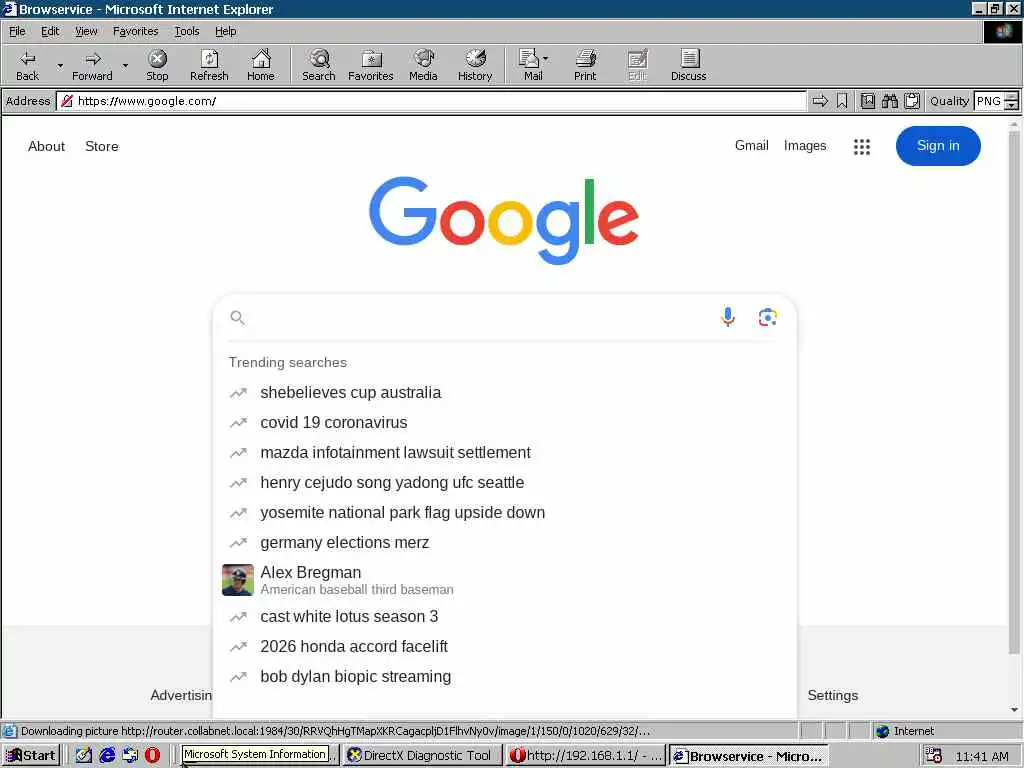Launch Internet Explorer from the quick launch bar

pos(107,756)
